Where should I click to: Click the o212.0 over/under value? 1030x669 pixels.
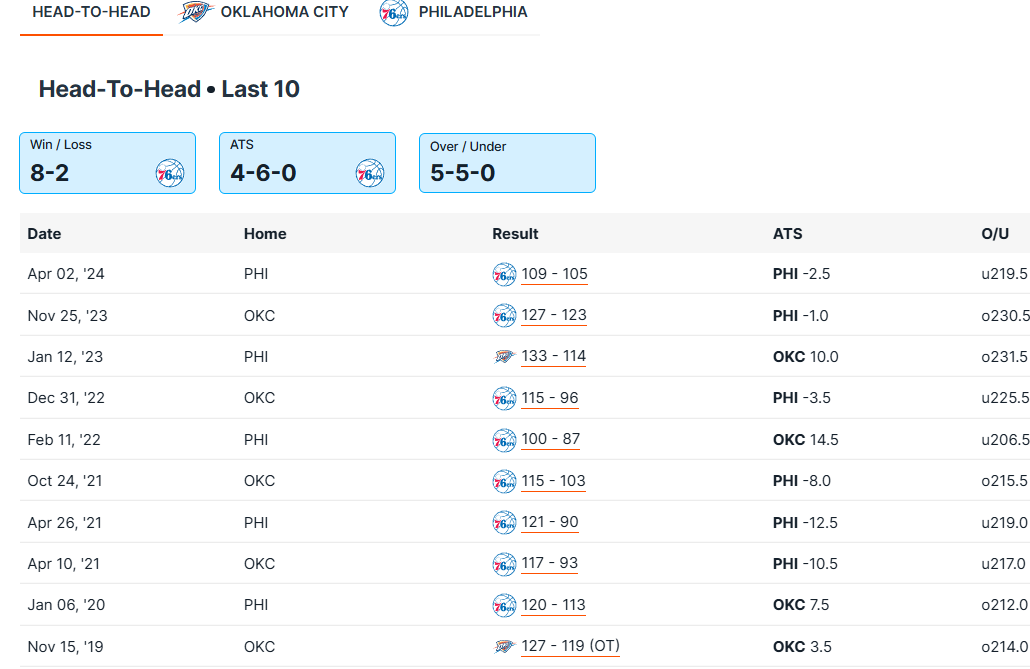point(1004,605)
